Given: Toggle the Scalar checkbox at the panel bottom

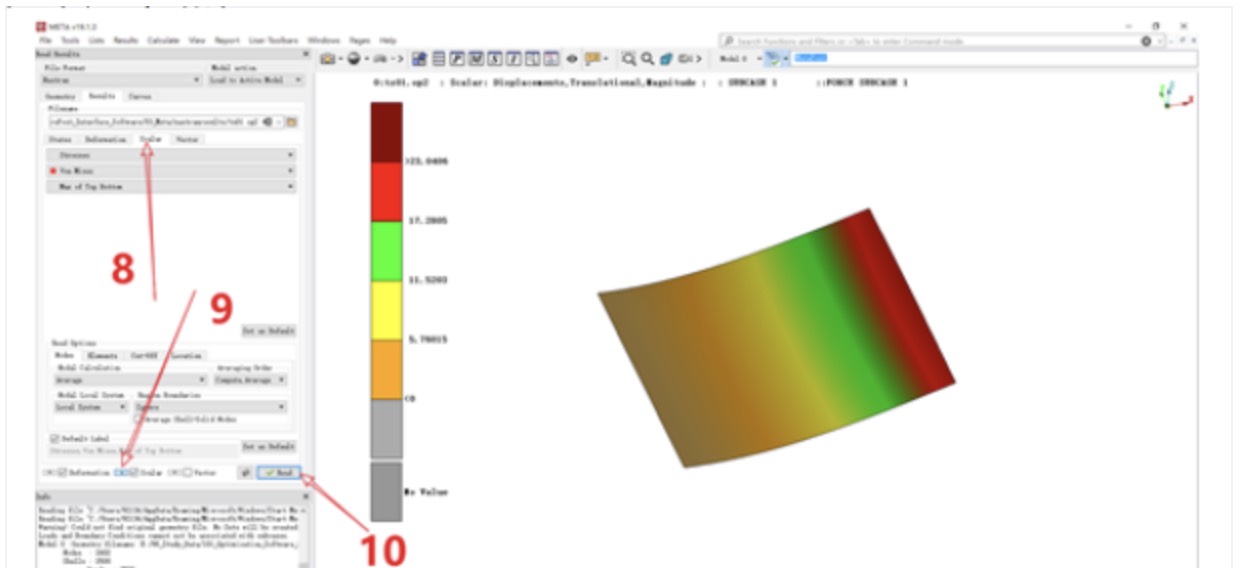Looking at the screenshot, I should pos(135,472).
